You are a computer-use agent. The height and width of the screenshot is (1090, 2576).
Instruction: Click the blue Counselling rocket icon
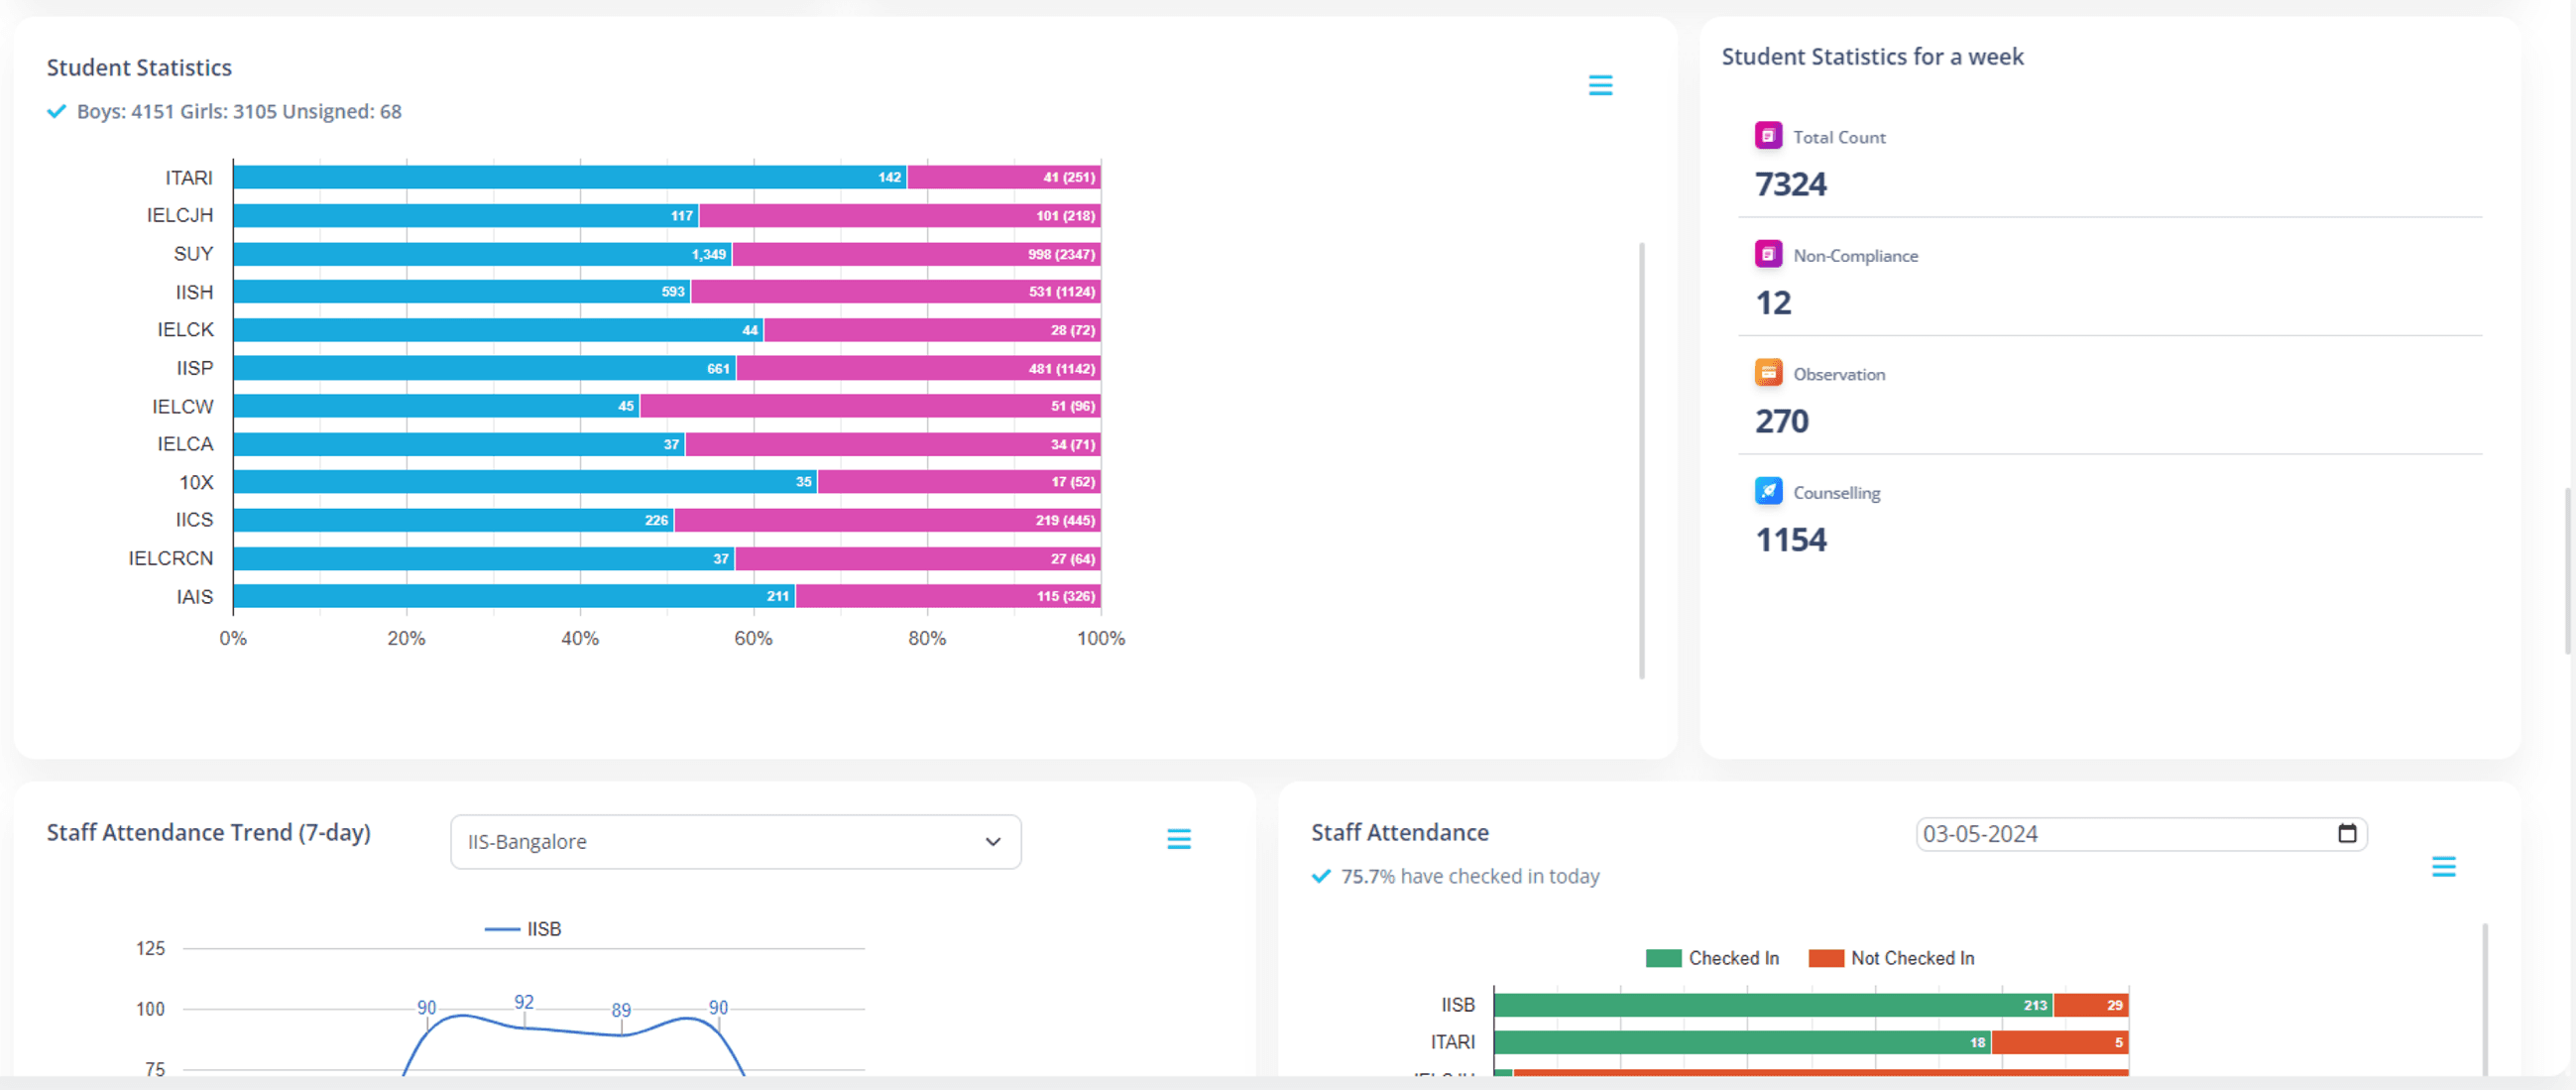tap(1768, 491)
